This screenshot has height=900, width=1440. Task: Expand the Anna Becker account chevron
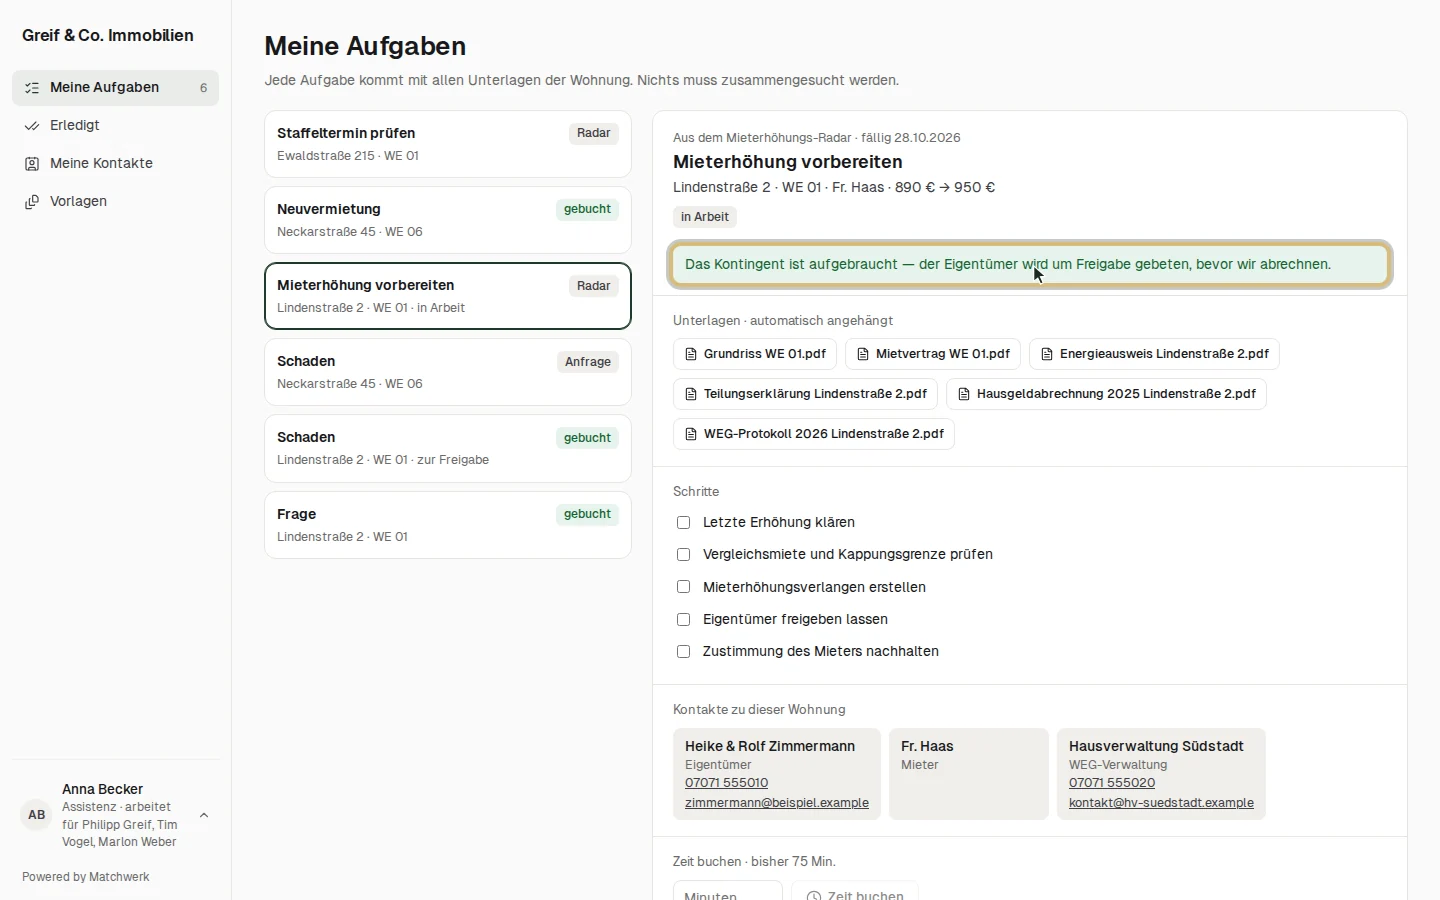click(204, 815)
